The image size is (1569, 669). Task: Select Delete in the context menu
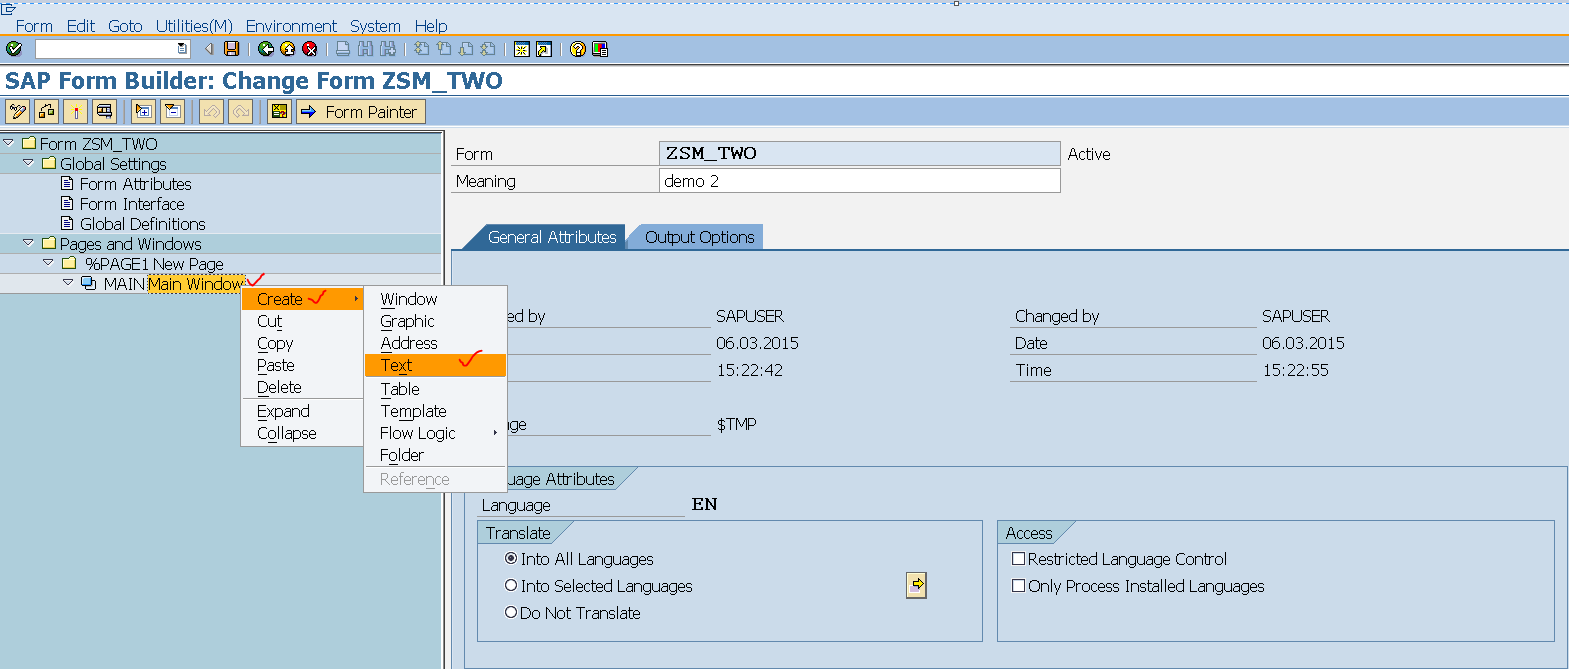pyautogui.click(x=302, y=387)
